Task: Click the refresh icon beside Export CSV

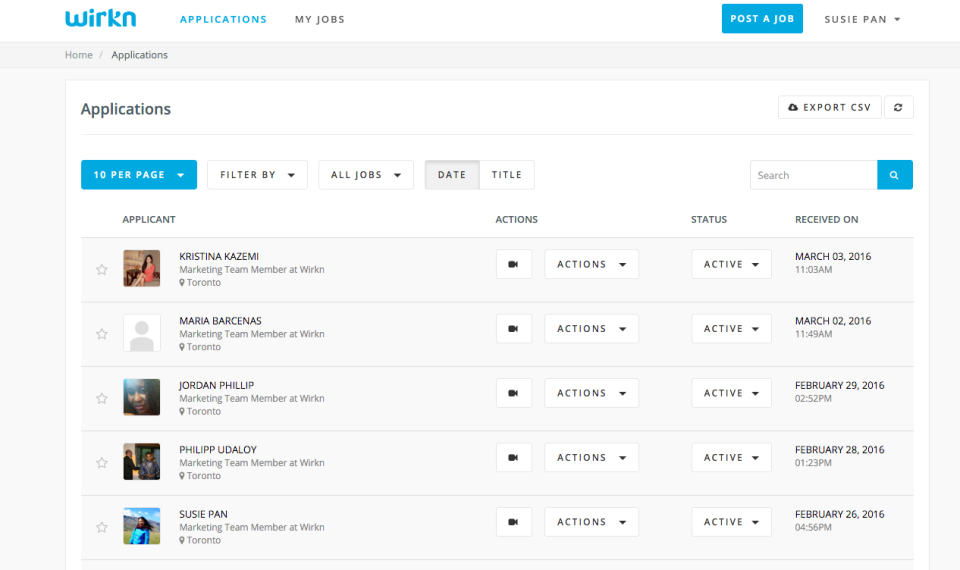Action: click(x=898, y=108)
